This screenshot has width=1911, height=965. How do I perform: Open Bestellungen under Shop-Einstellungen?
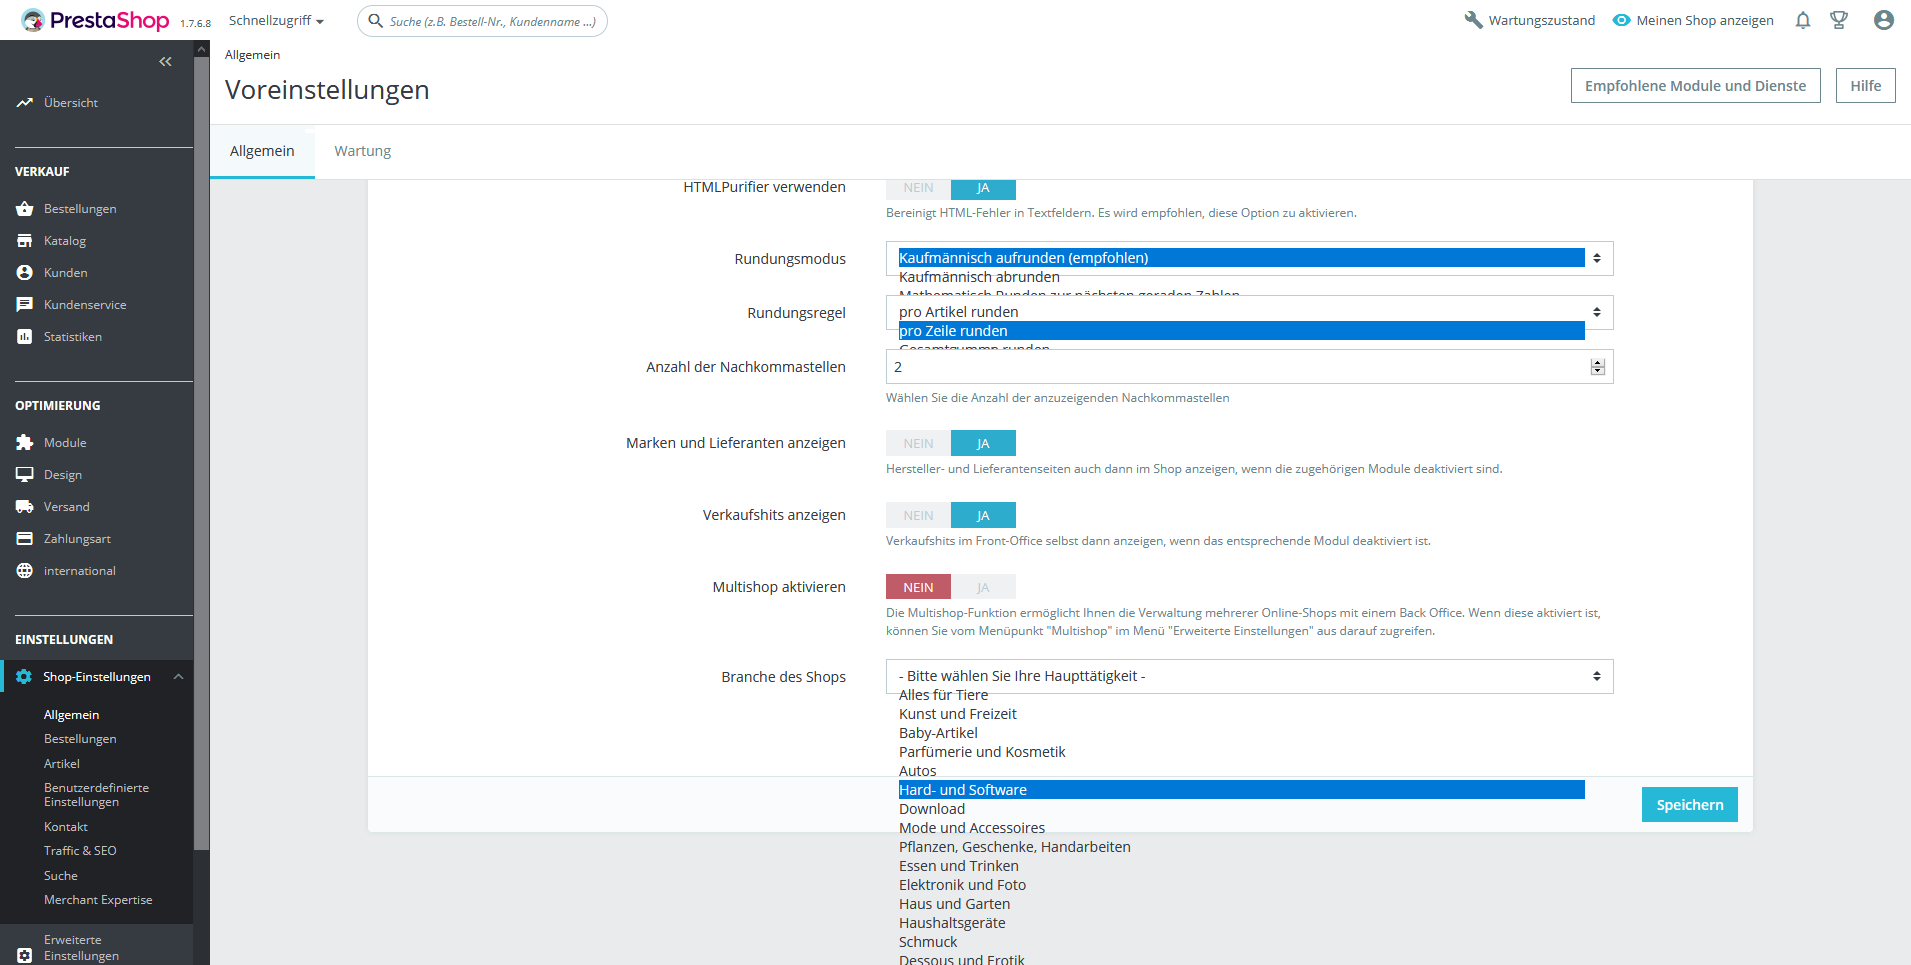(80, 739)
